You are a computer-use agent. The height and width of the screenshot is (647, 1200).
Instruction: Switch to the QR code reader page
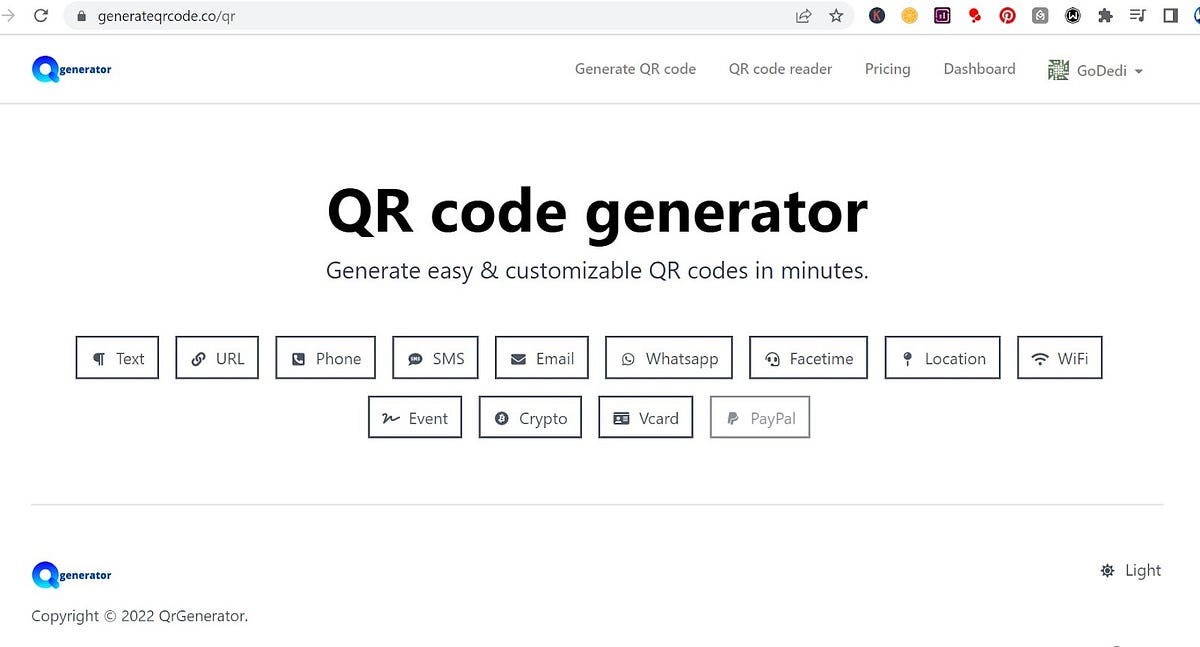(780, 68)
